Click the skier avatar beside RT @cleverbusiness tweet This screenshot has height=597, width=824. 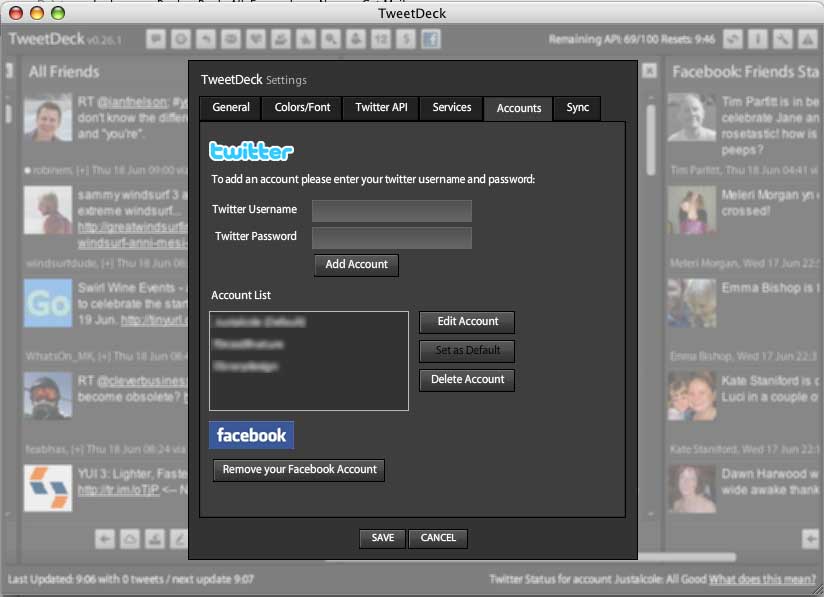pos(48,395)
